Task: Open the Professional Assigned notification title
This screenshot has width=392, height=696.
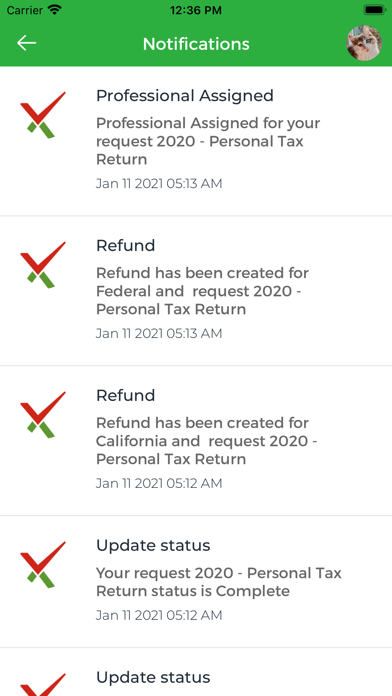Action: pyautogui.click(x=185, y=95)
